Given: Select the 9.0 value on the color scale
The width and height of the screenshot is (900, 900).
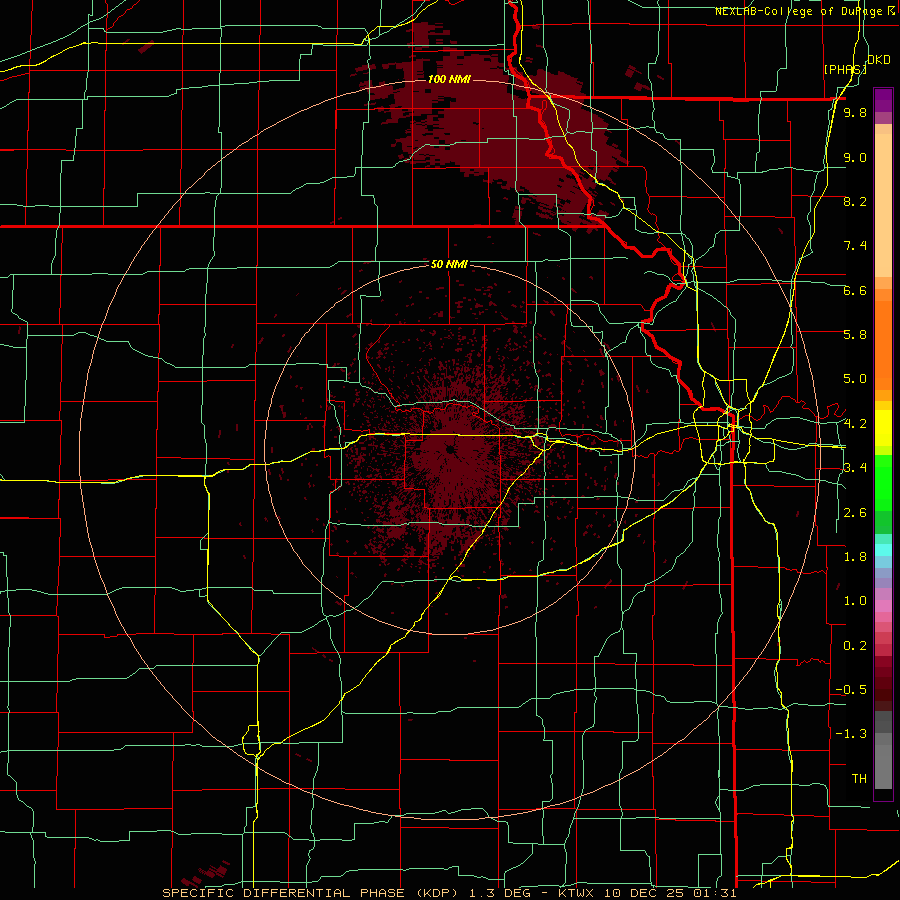Looking at the screenshot, I should 855,157.
